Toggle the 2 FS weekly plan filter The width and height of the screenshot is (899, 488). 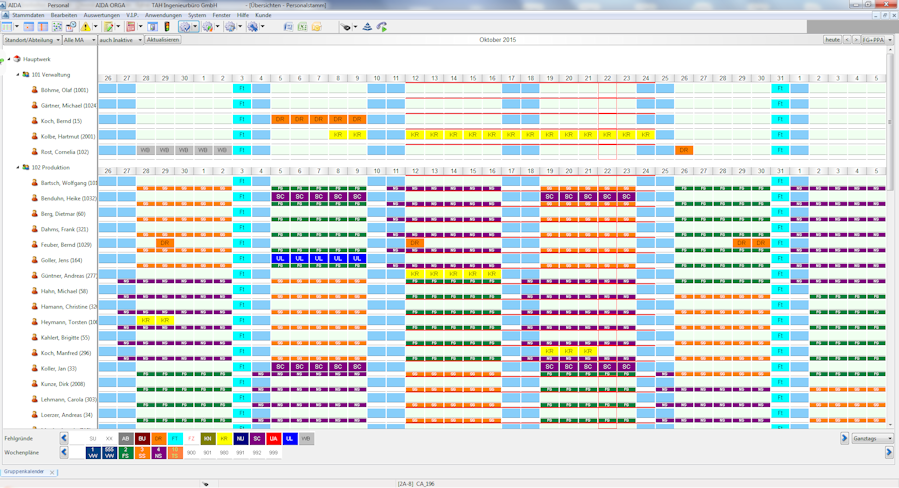(x=125, y=453)
